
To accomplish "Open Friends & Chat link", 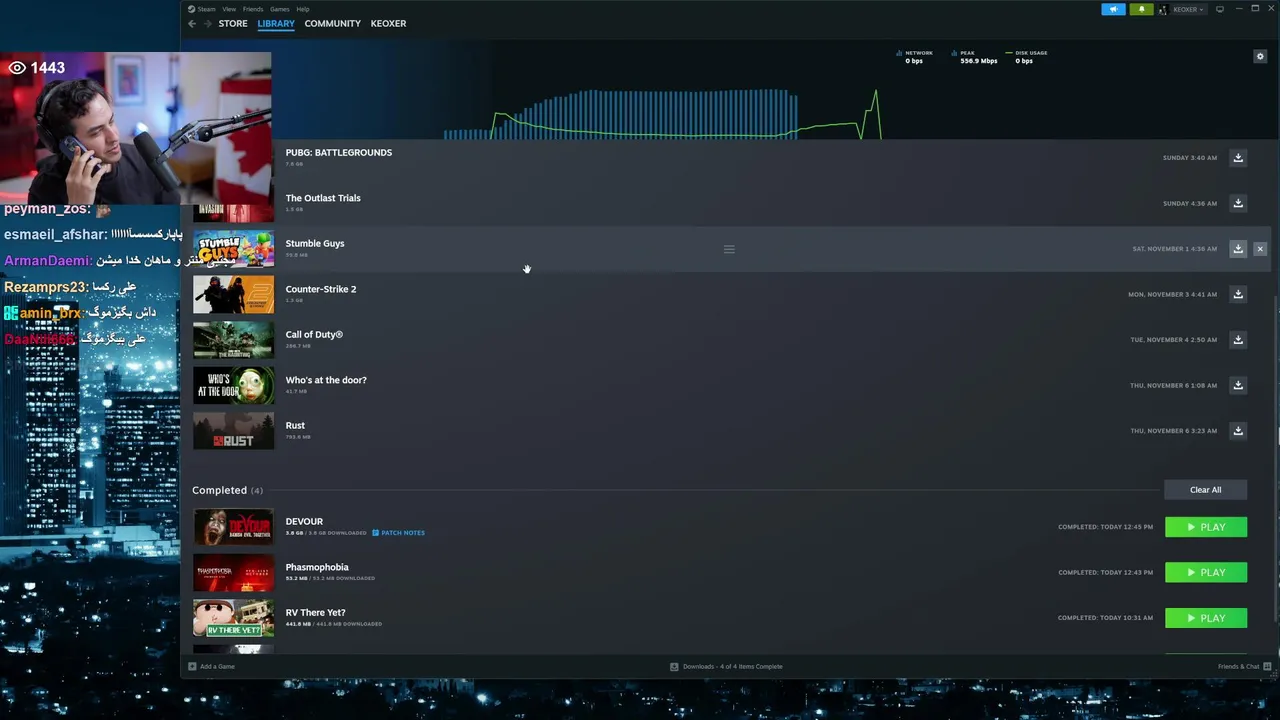I will point(1239,666).
